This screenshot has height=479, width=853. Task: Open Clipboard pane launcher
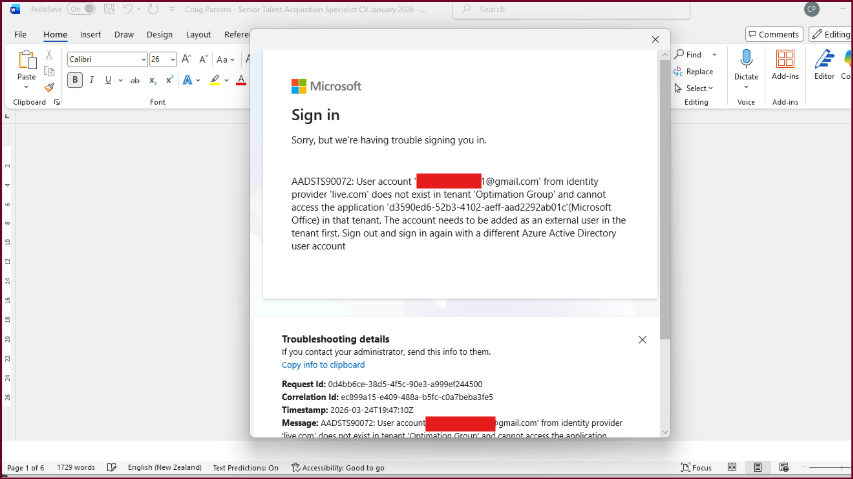(57, 102)
